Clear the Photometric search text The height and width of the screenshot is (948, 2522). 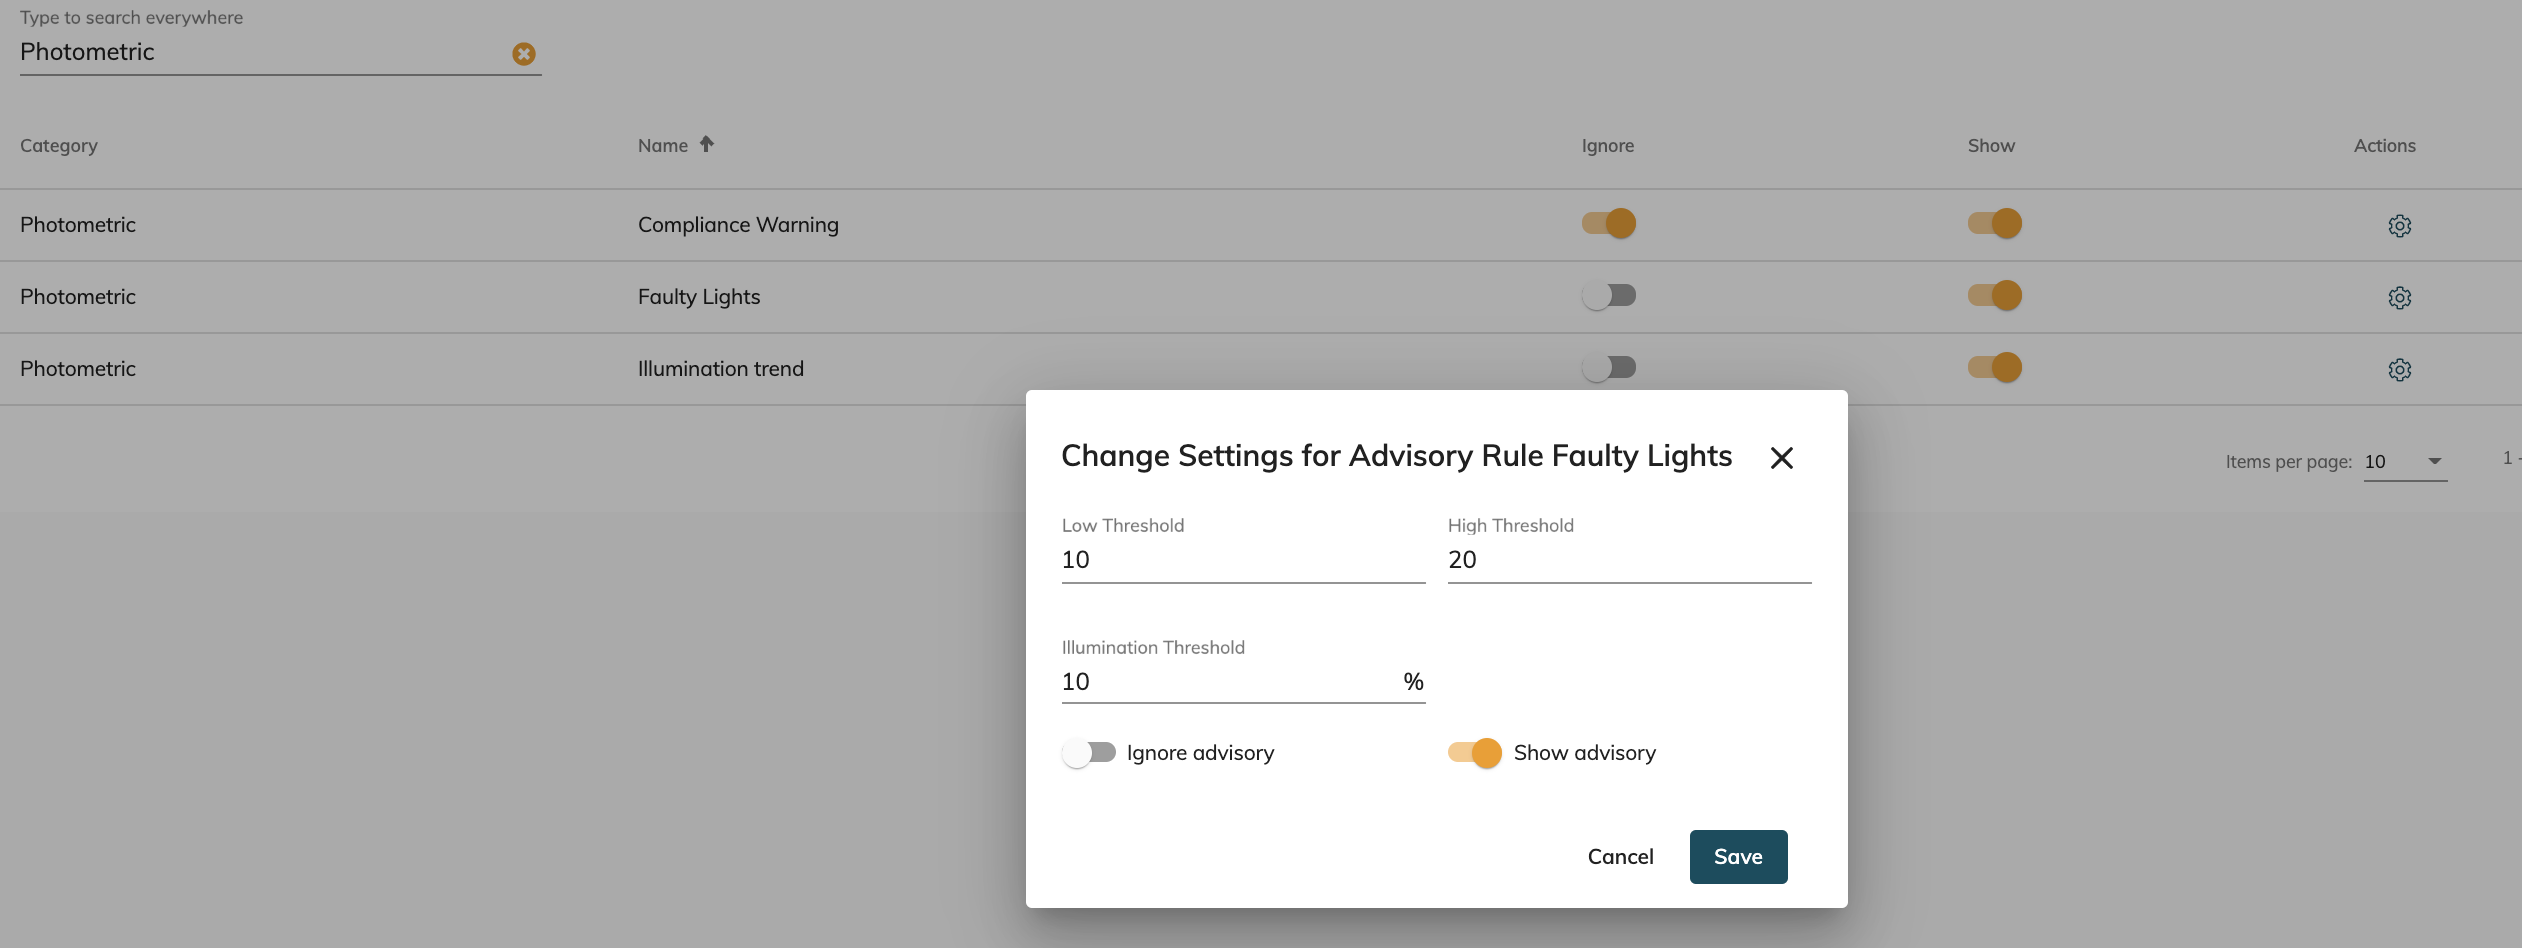pos(523,54)
